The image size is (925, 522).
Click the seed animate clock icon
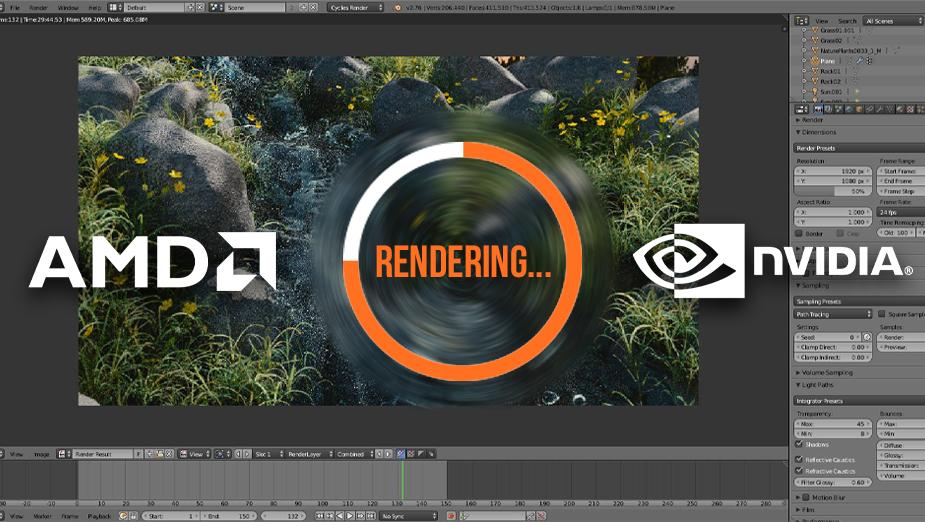tap(867, 337)
